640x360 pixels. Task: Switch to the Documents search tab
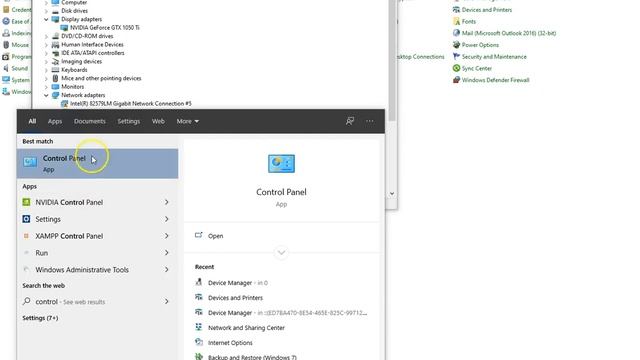tap(90, 121)
